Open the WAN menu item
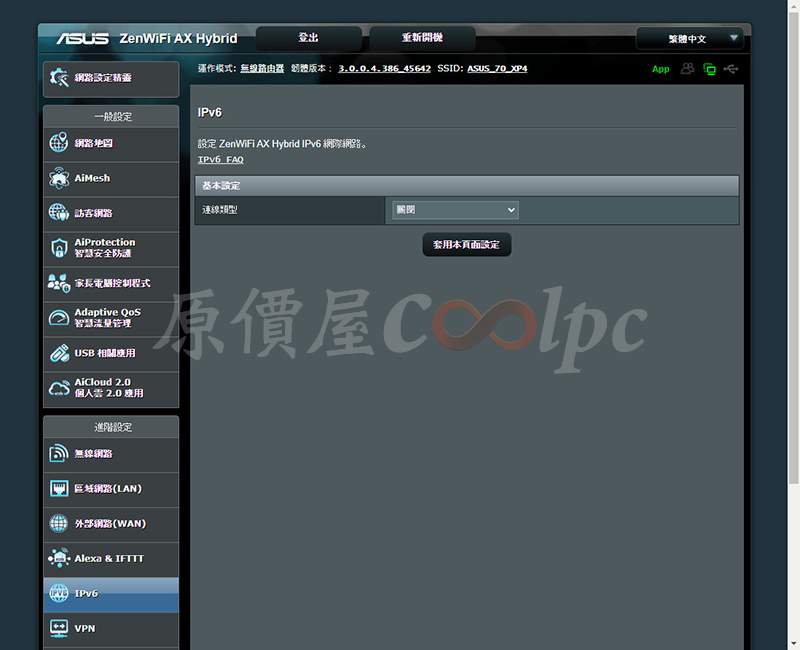 [111, 524]
